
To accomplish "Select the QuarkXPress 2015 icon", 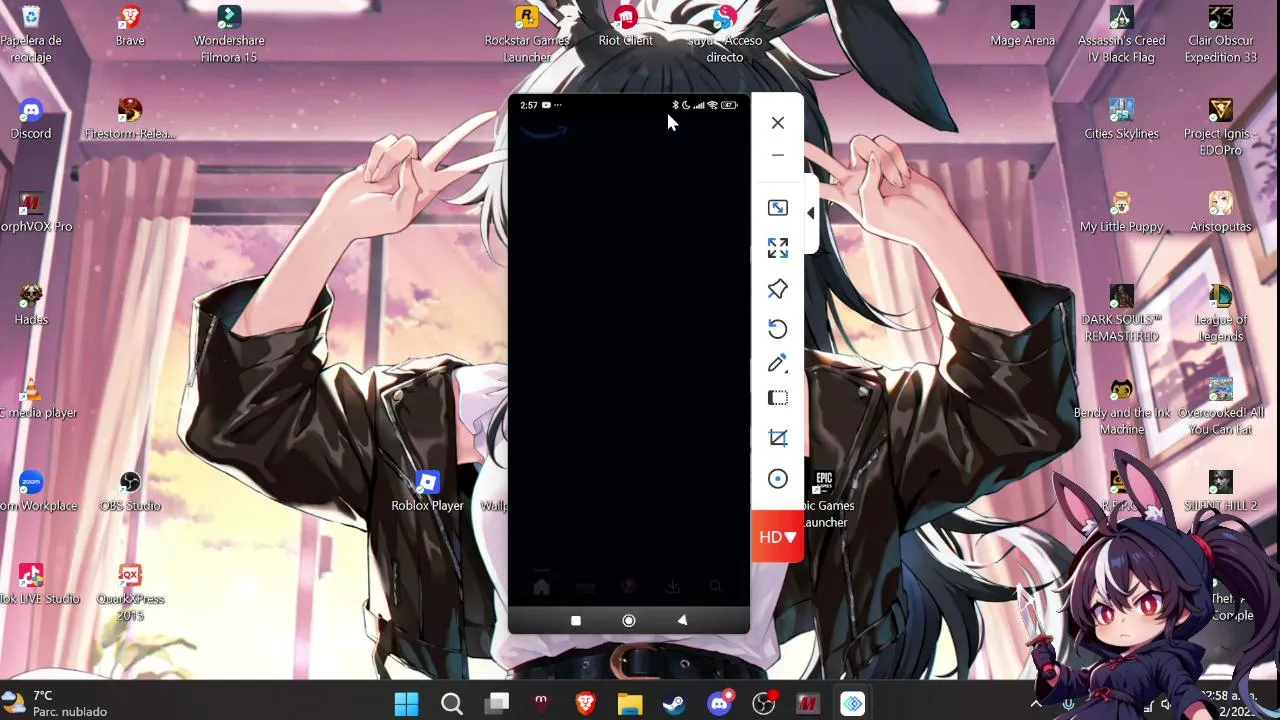I will coord(130,592).
